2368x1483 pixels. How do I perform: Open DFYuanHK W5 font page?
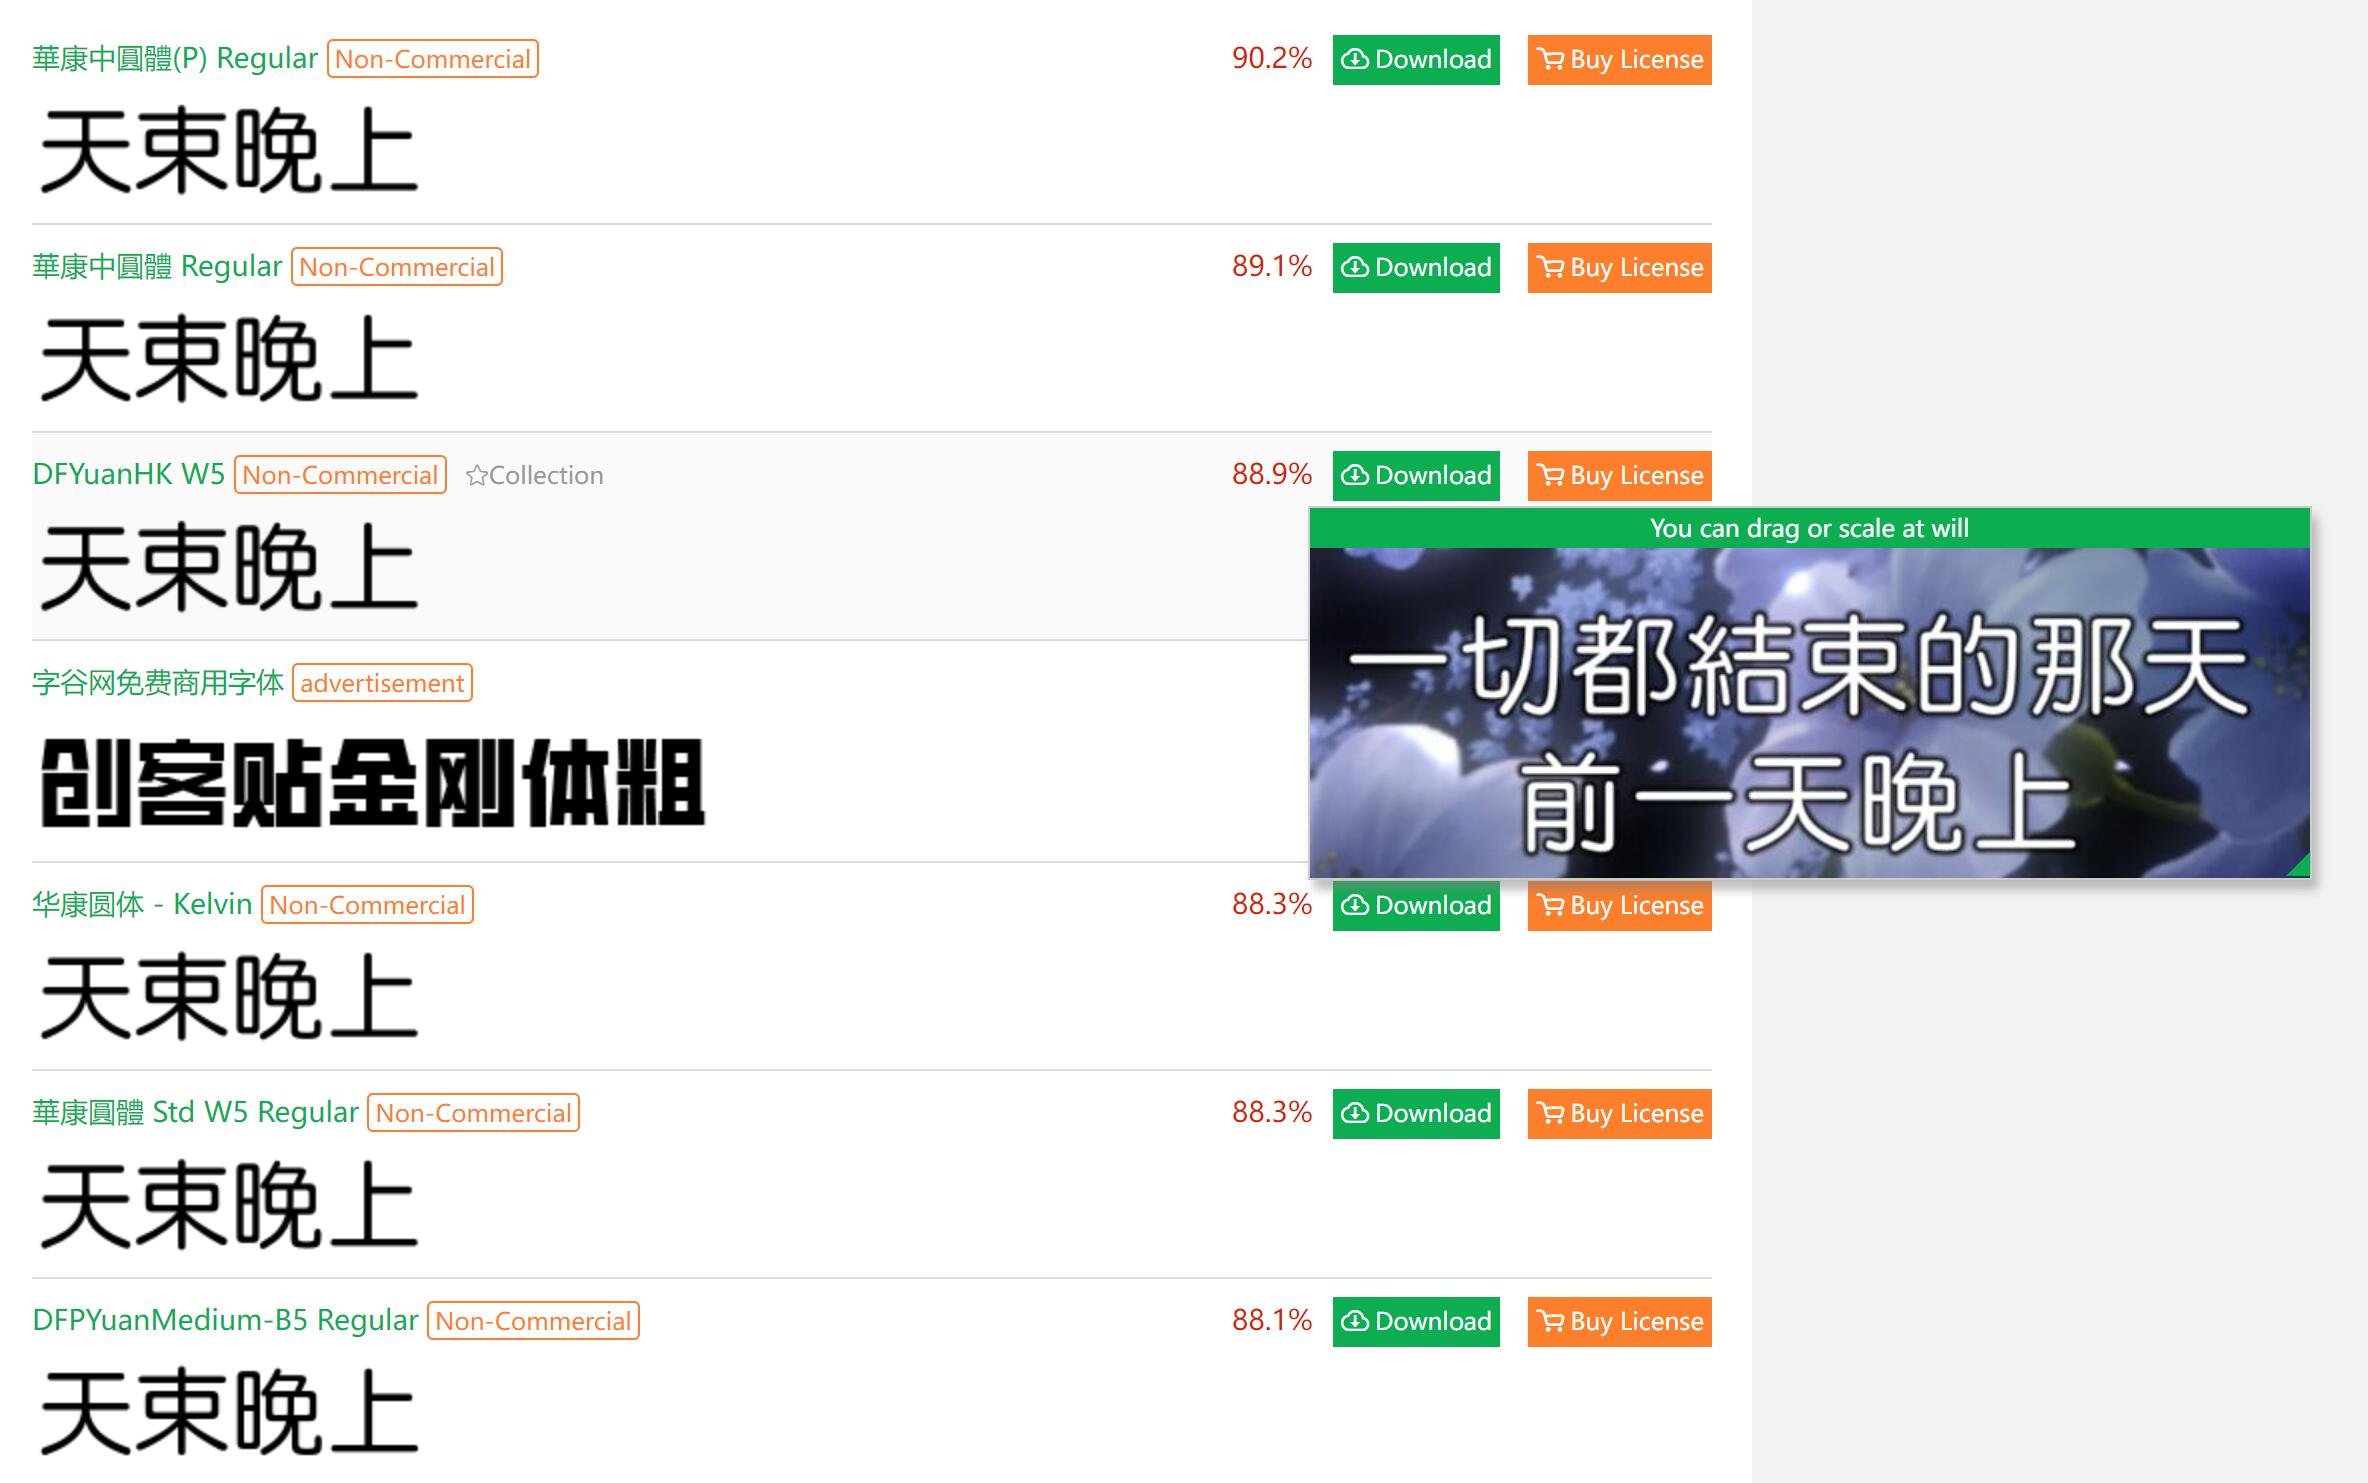point(128,475)
